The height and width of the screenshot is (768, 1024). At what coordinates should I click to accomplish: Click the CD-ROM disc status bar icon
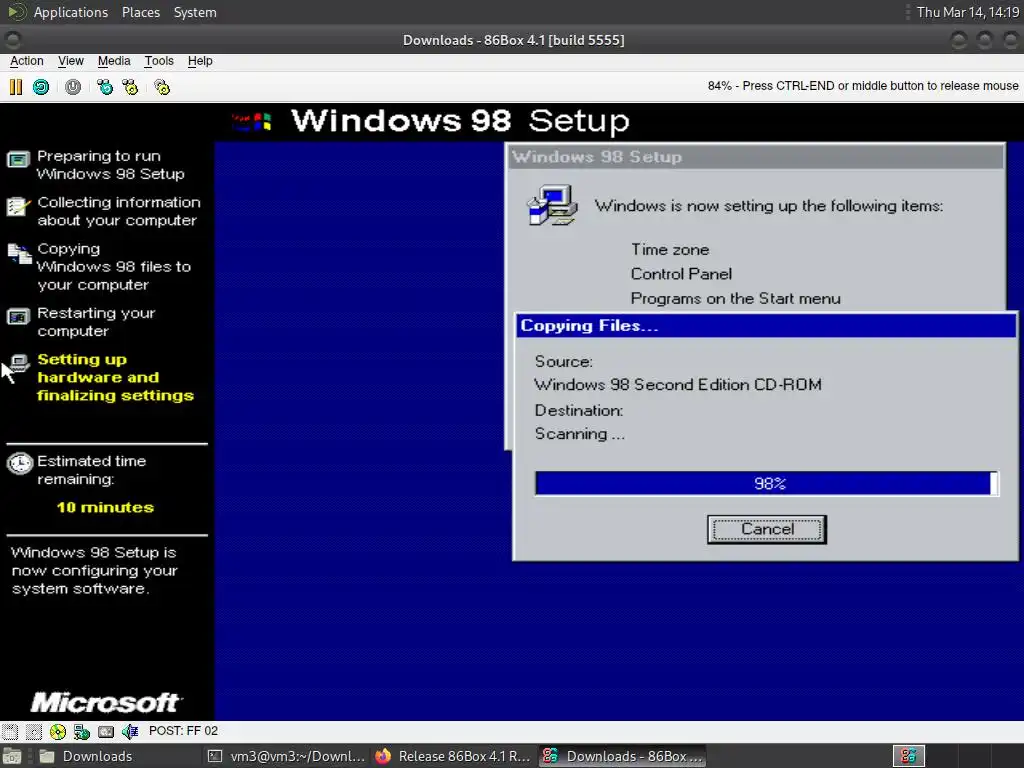click(57, 731)
